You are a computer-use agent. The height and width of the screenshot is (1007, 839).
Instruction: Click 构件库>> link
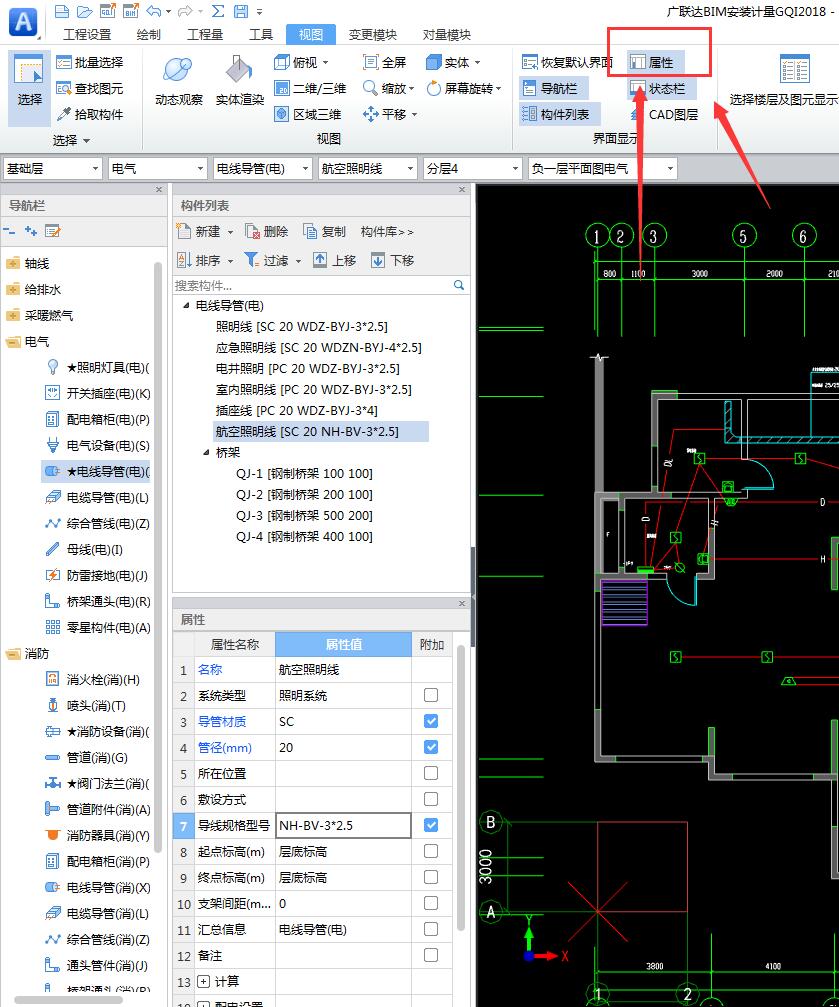pos(387,231)
